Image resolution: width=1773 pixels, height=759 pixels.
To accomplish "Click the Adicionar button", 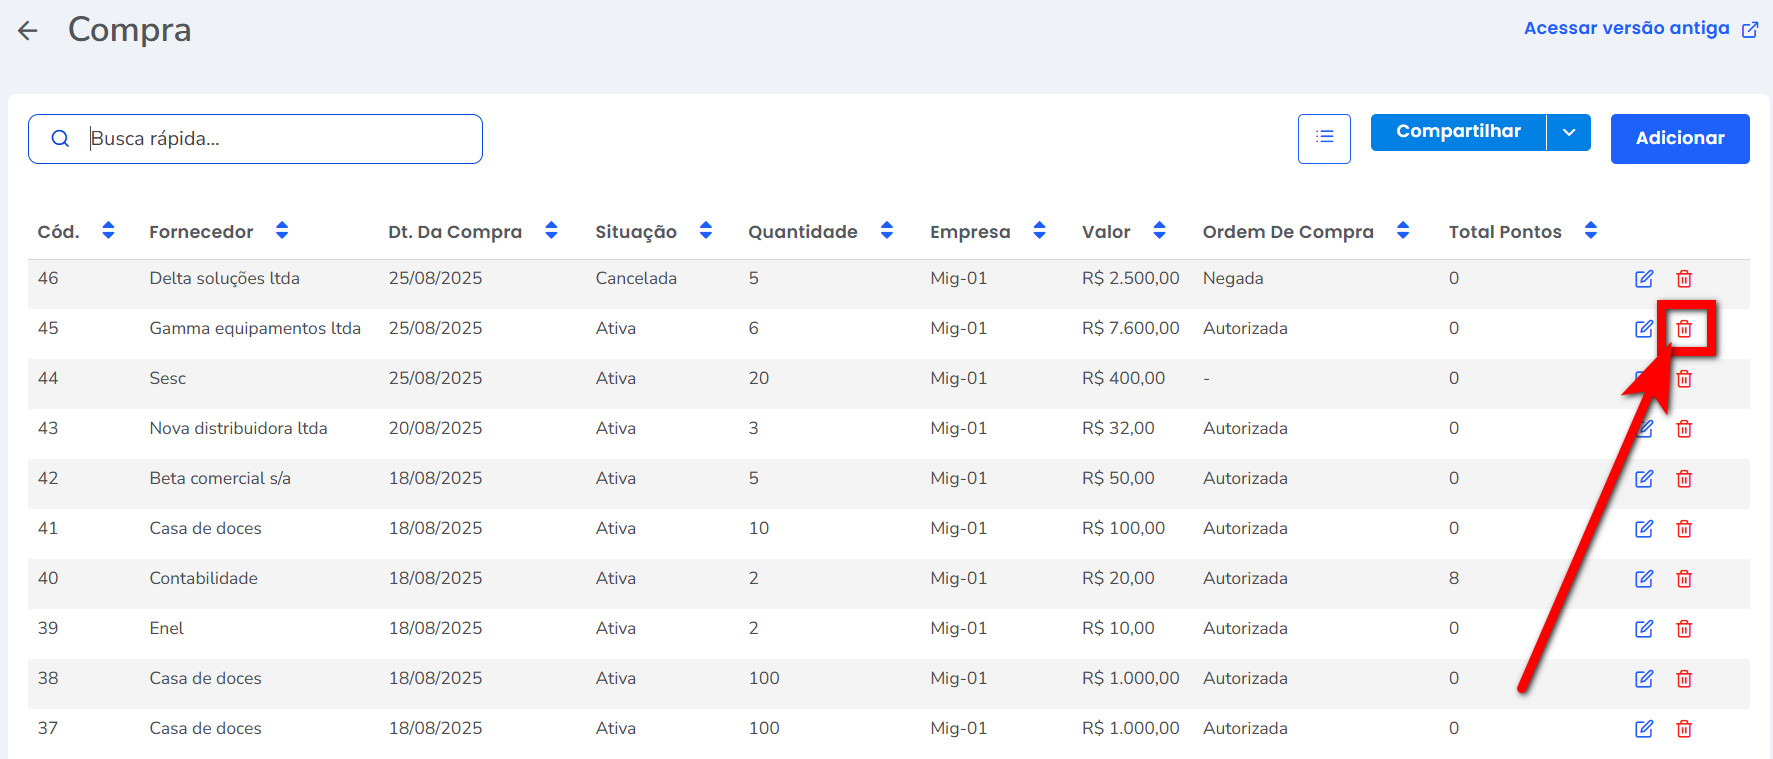I will (x=1679, y=138).
